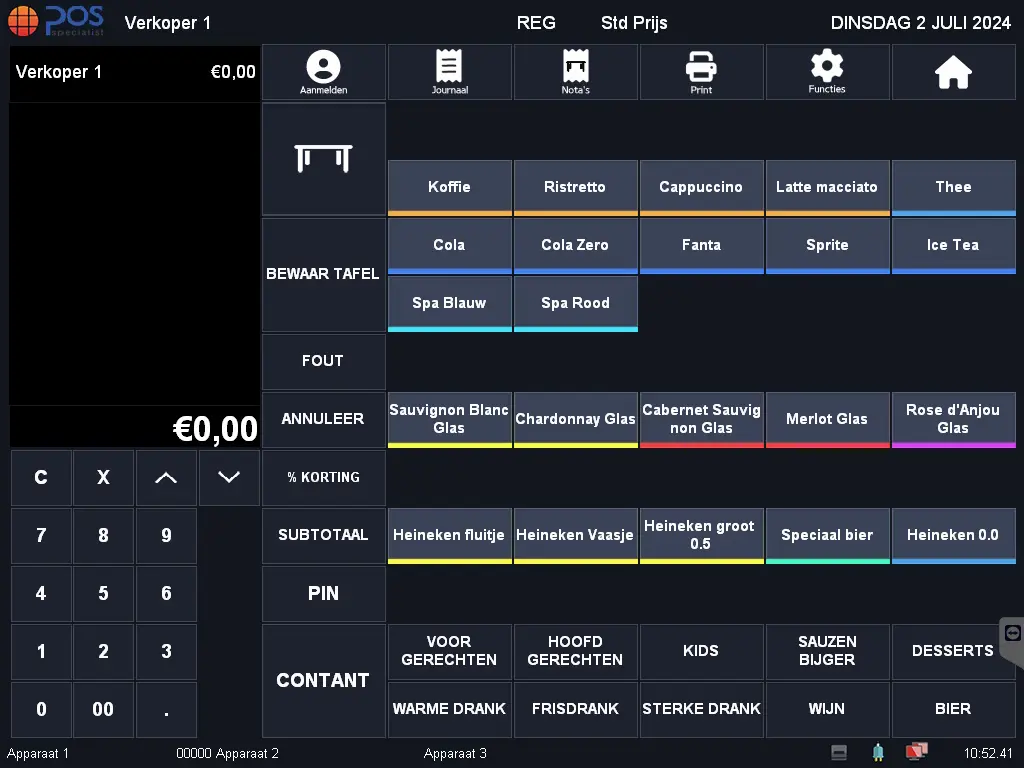Open the BIER category tab
This screenshot has width=1024, height=768.
click(953, 709)
